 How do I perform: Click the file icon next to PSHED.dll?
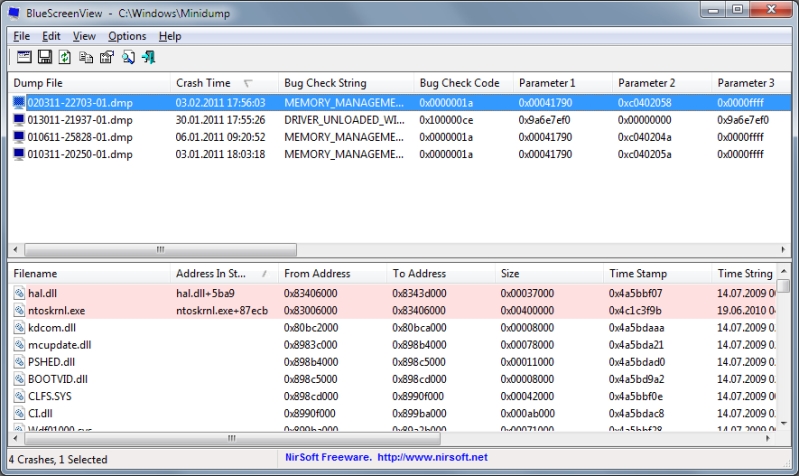click(19, 362)
